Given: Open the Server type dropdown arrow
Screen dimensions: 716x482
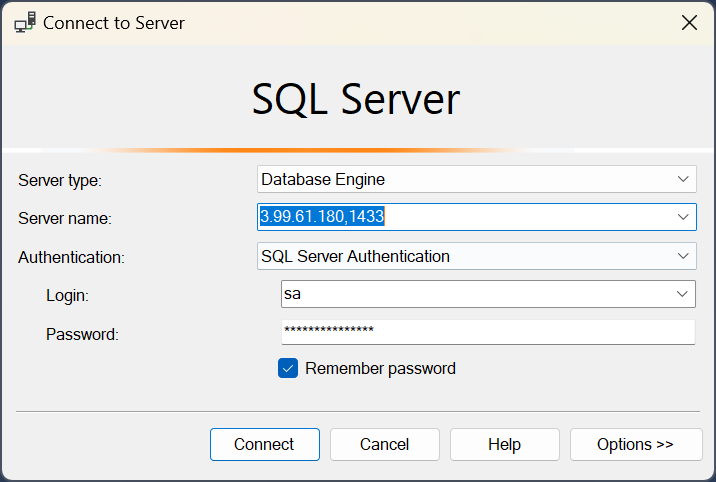Looking at the screenshot, I should coord(684,179).
